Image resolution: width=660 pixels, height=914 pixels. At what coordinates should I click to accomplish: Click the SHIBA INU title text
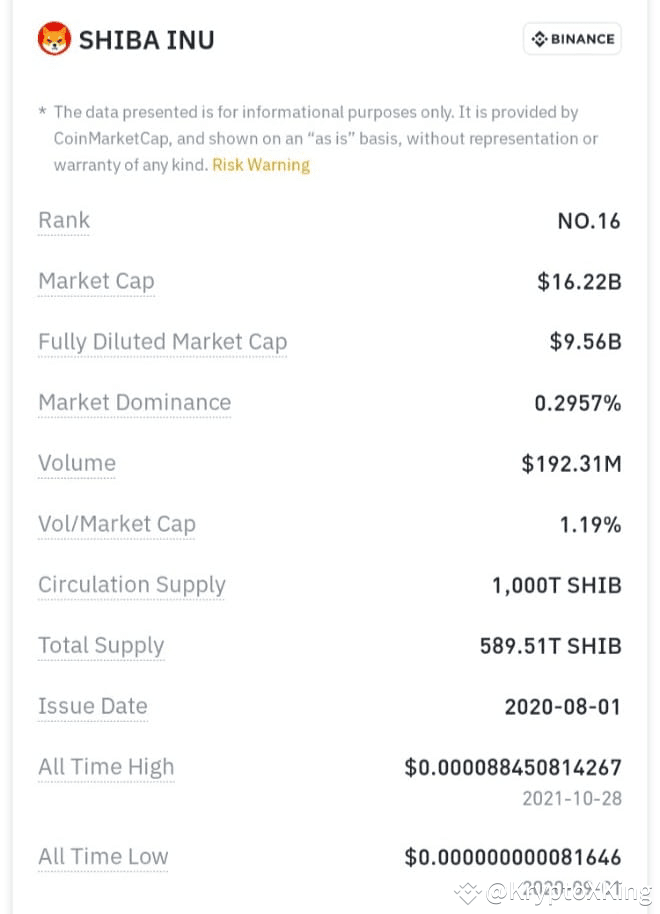pos(147,40)
